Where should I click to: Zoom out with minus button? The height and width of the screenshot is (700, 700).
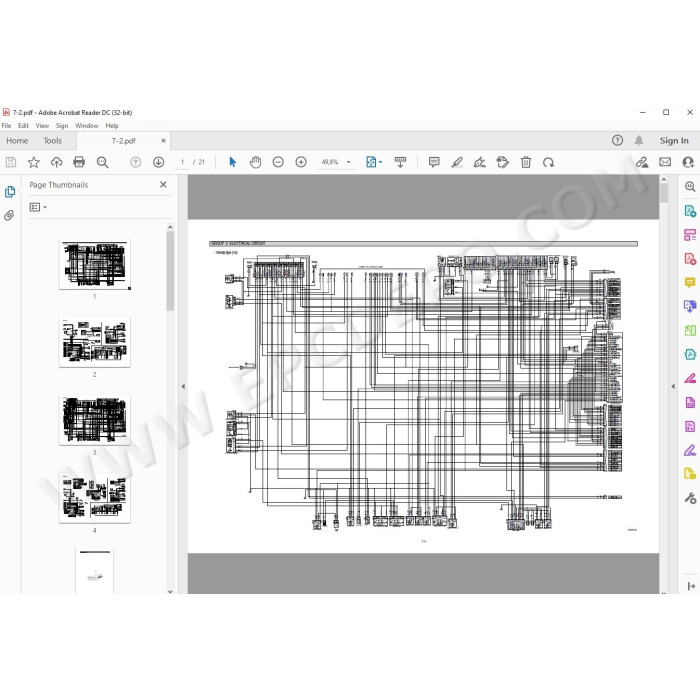278,162
